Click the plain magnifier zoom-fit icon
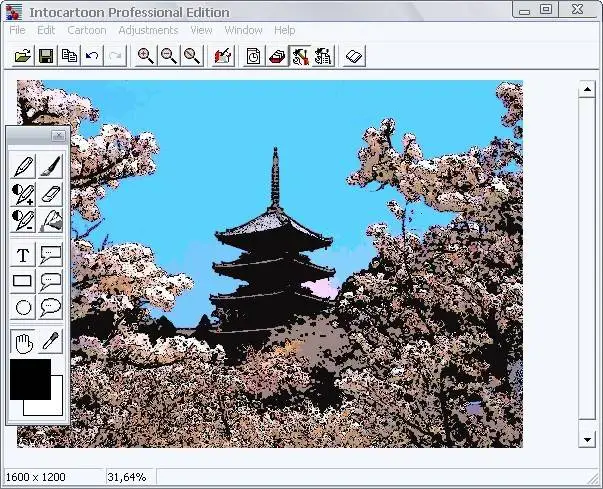Screen dimensions: 603x489 coord(192,56)
